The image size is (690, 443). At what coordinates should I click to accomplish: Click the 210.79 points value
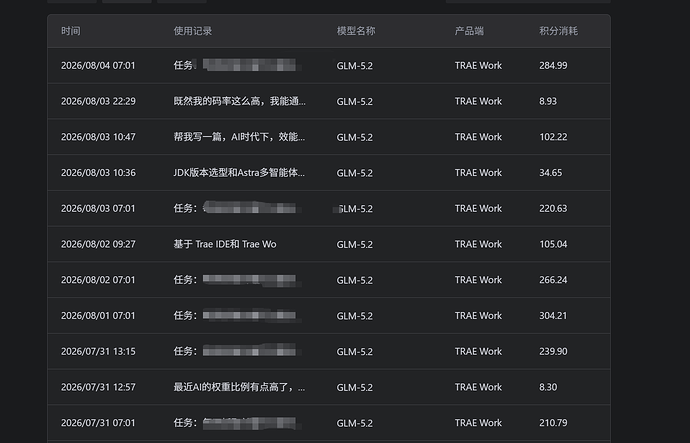click(x=553, y=423)
